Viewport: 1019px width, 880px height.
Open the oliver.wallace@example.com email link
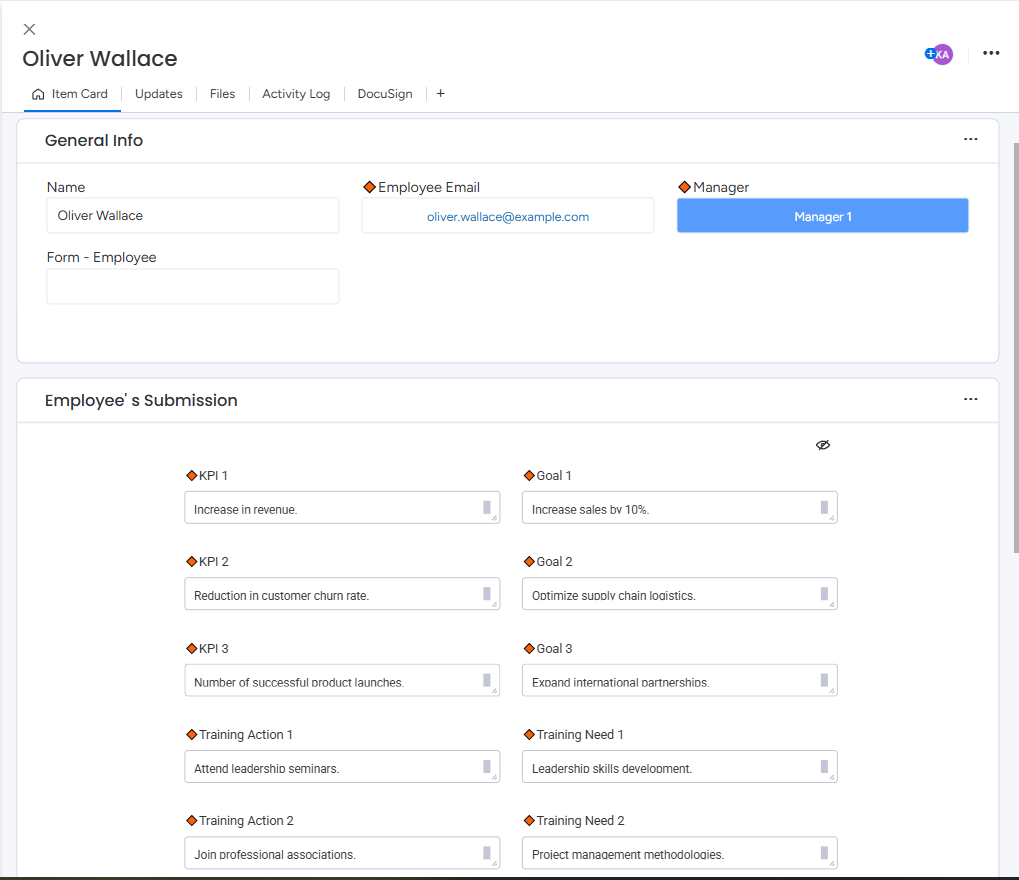[x=508, y=217]
